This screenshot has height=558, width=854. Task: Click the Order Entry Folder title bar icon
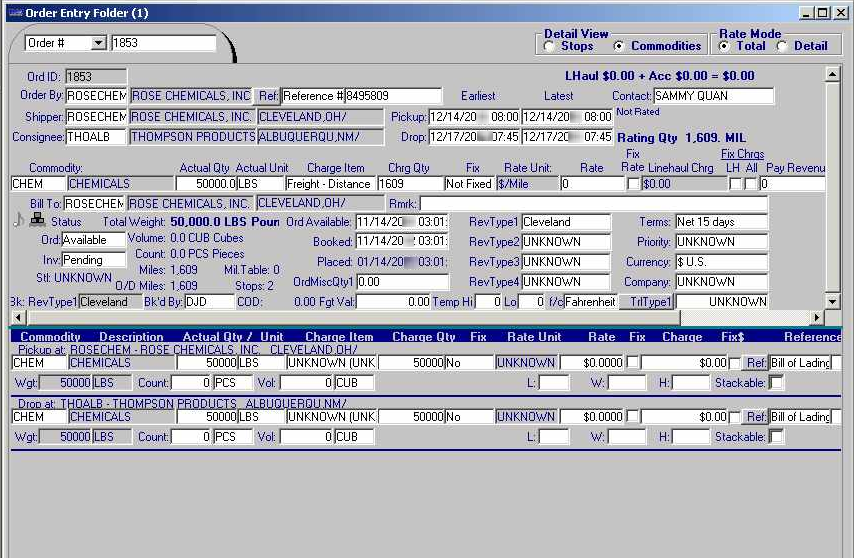pyautogui.click(x=16, y=13)
